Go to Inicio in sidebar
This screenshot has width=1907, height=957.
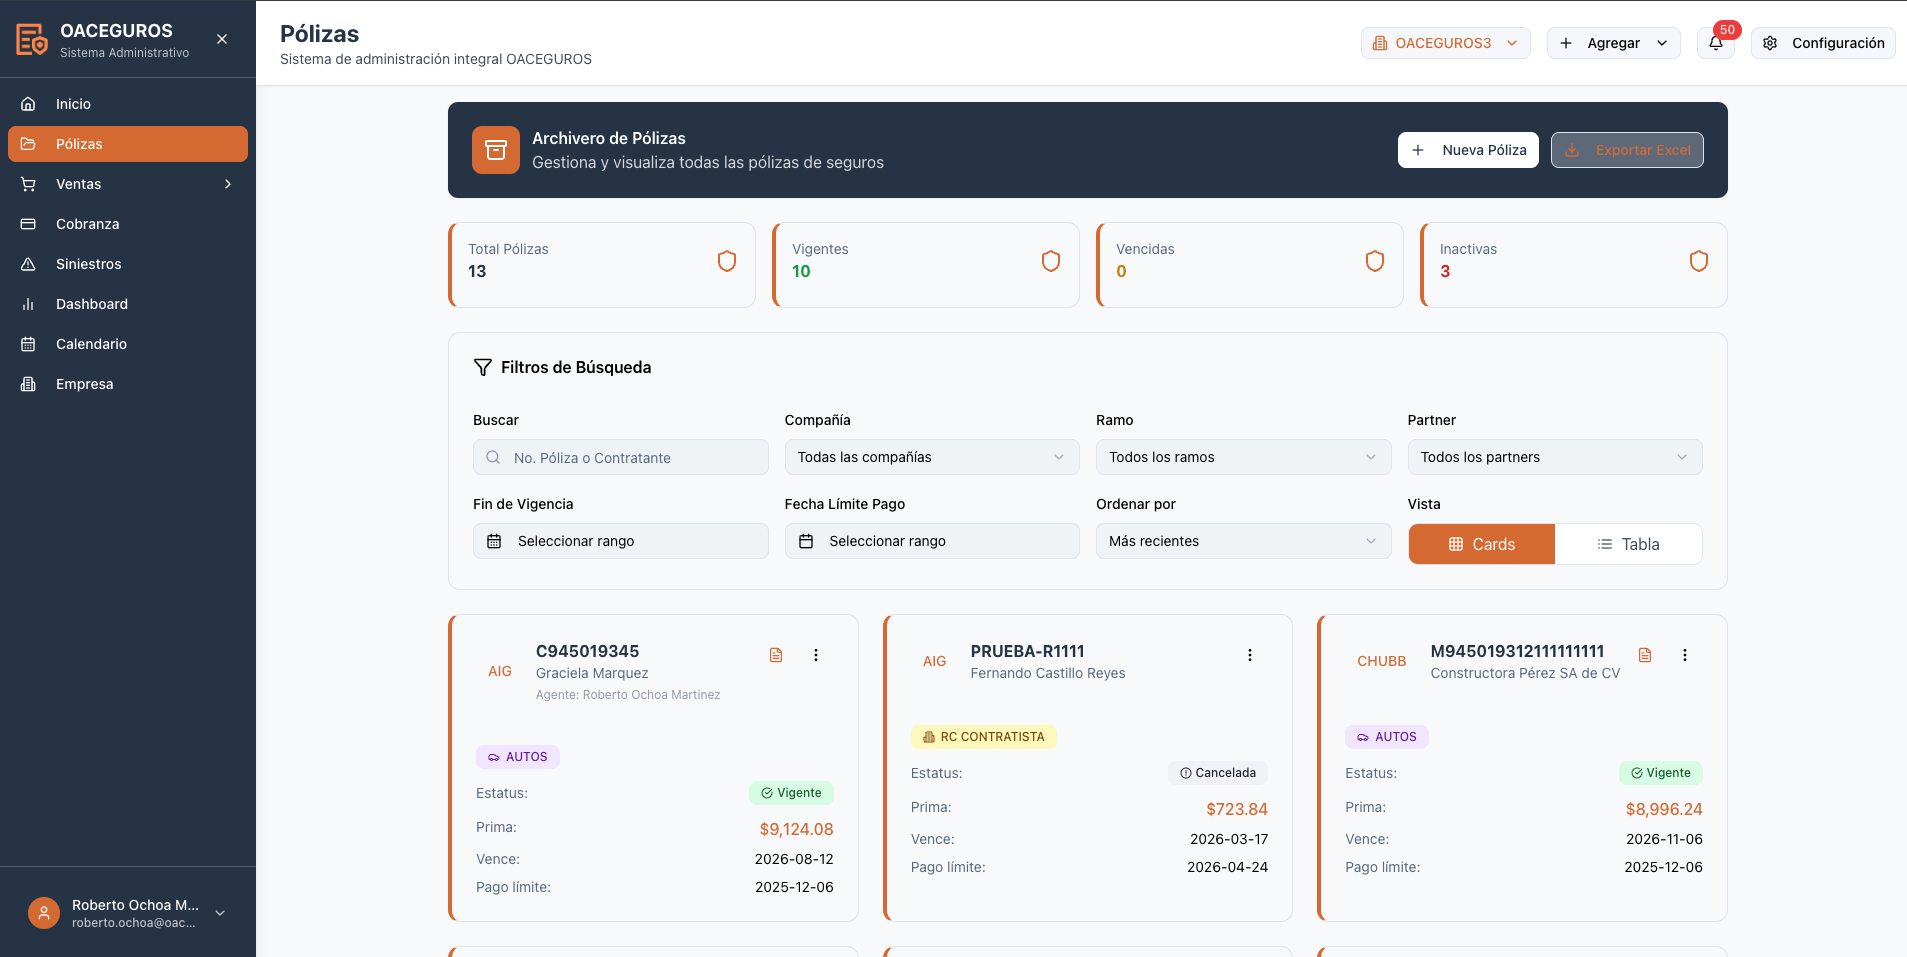[x=128, y=104]
